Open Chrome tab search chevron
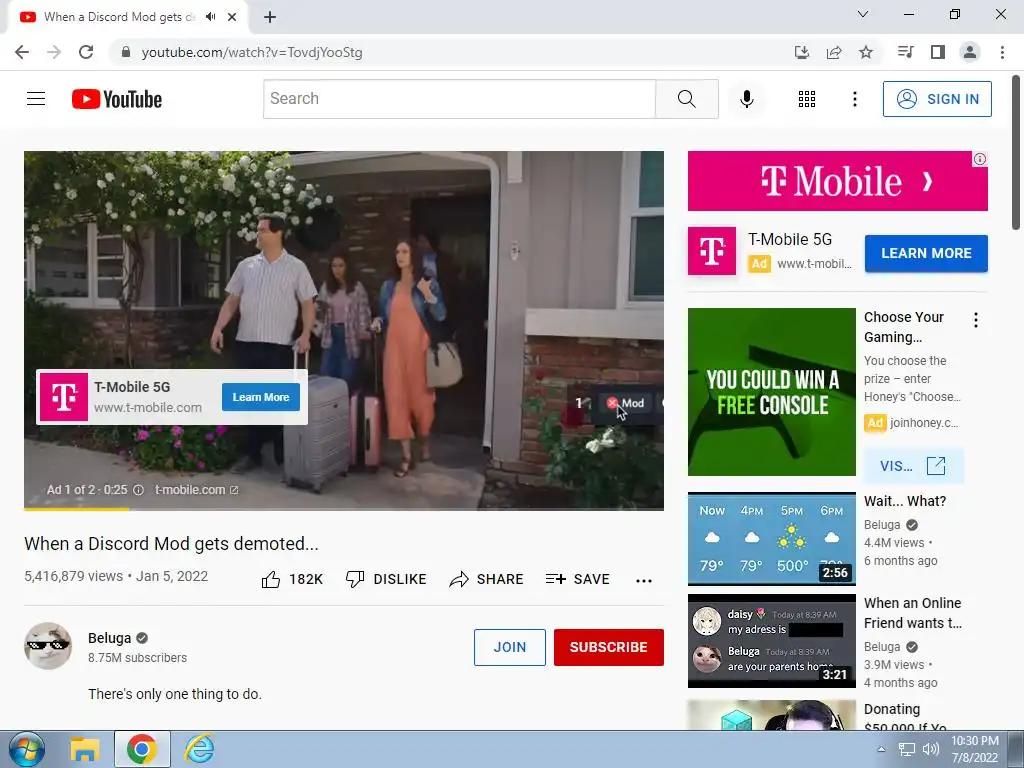1024x768 pixels. coord(862,14)
